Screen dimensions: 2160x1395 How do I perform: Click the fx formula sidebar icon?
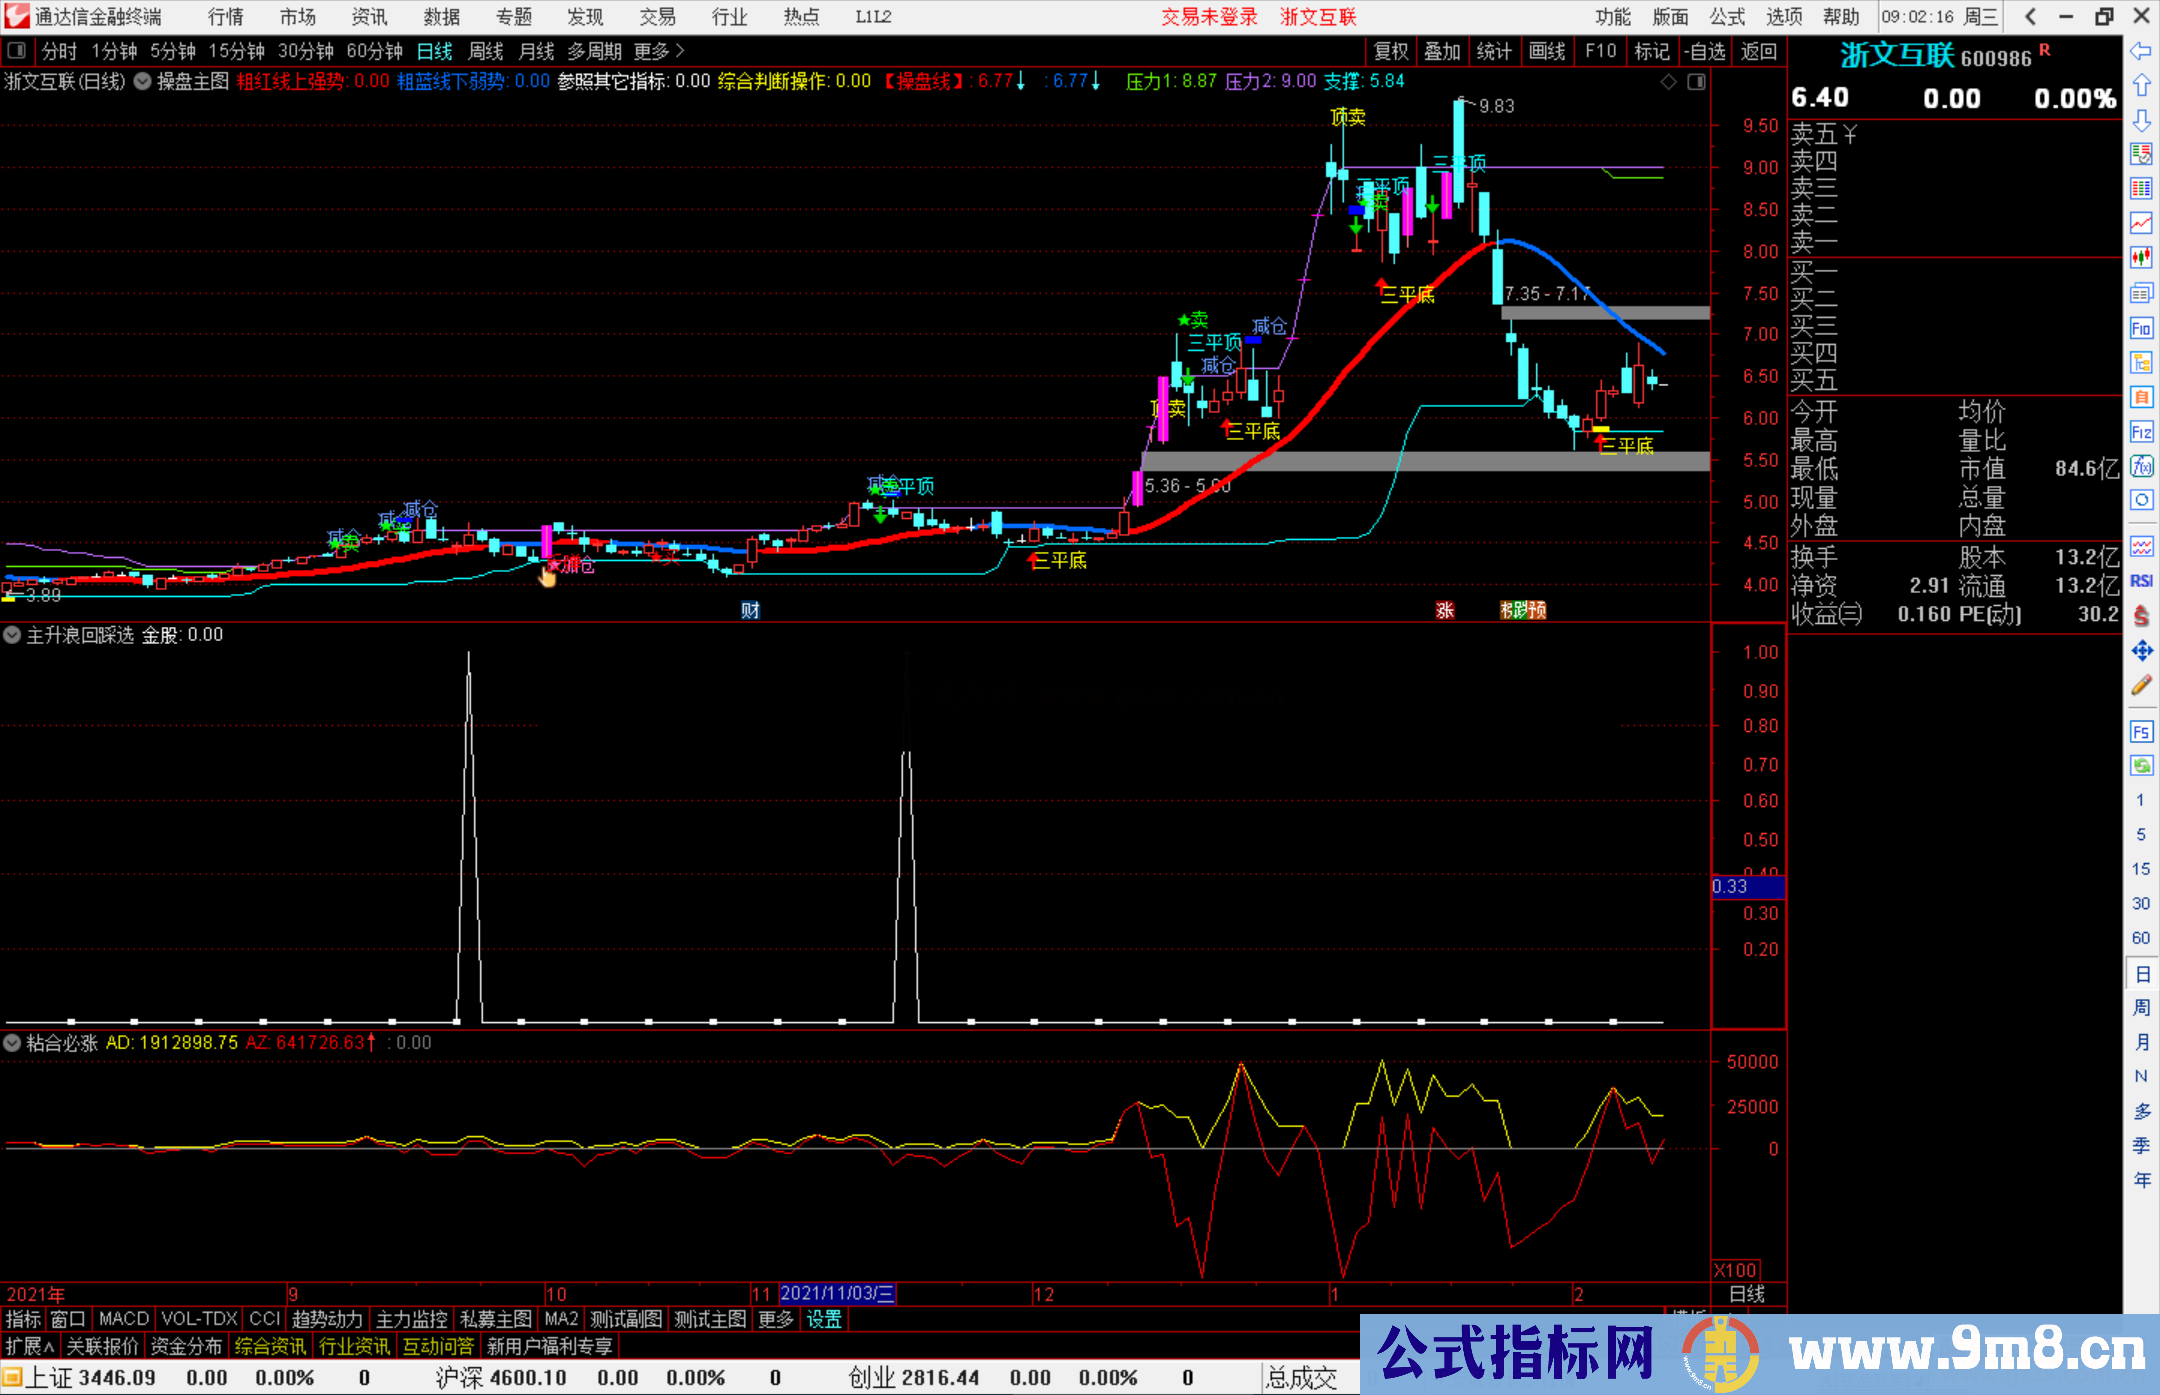point(2141,466)
